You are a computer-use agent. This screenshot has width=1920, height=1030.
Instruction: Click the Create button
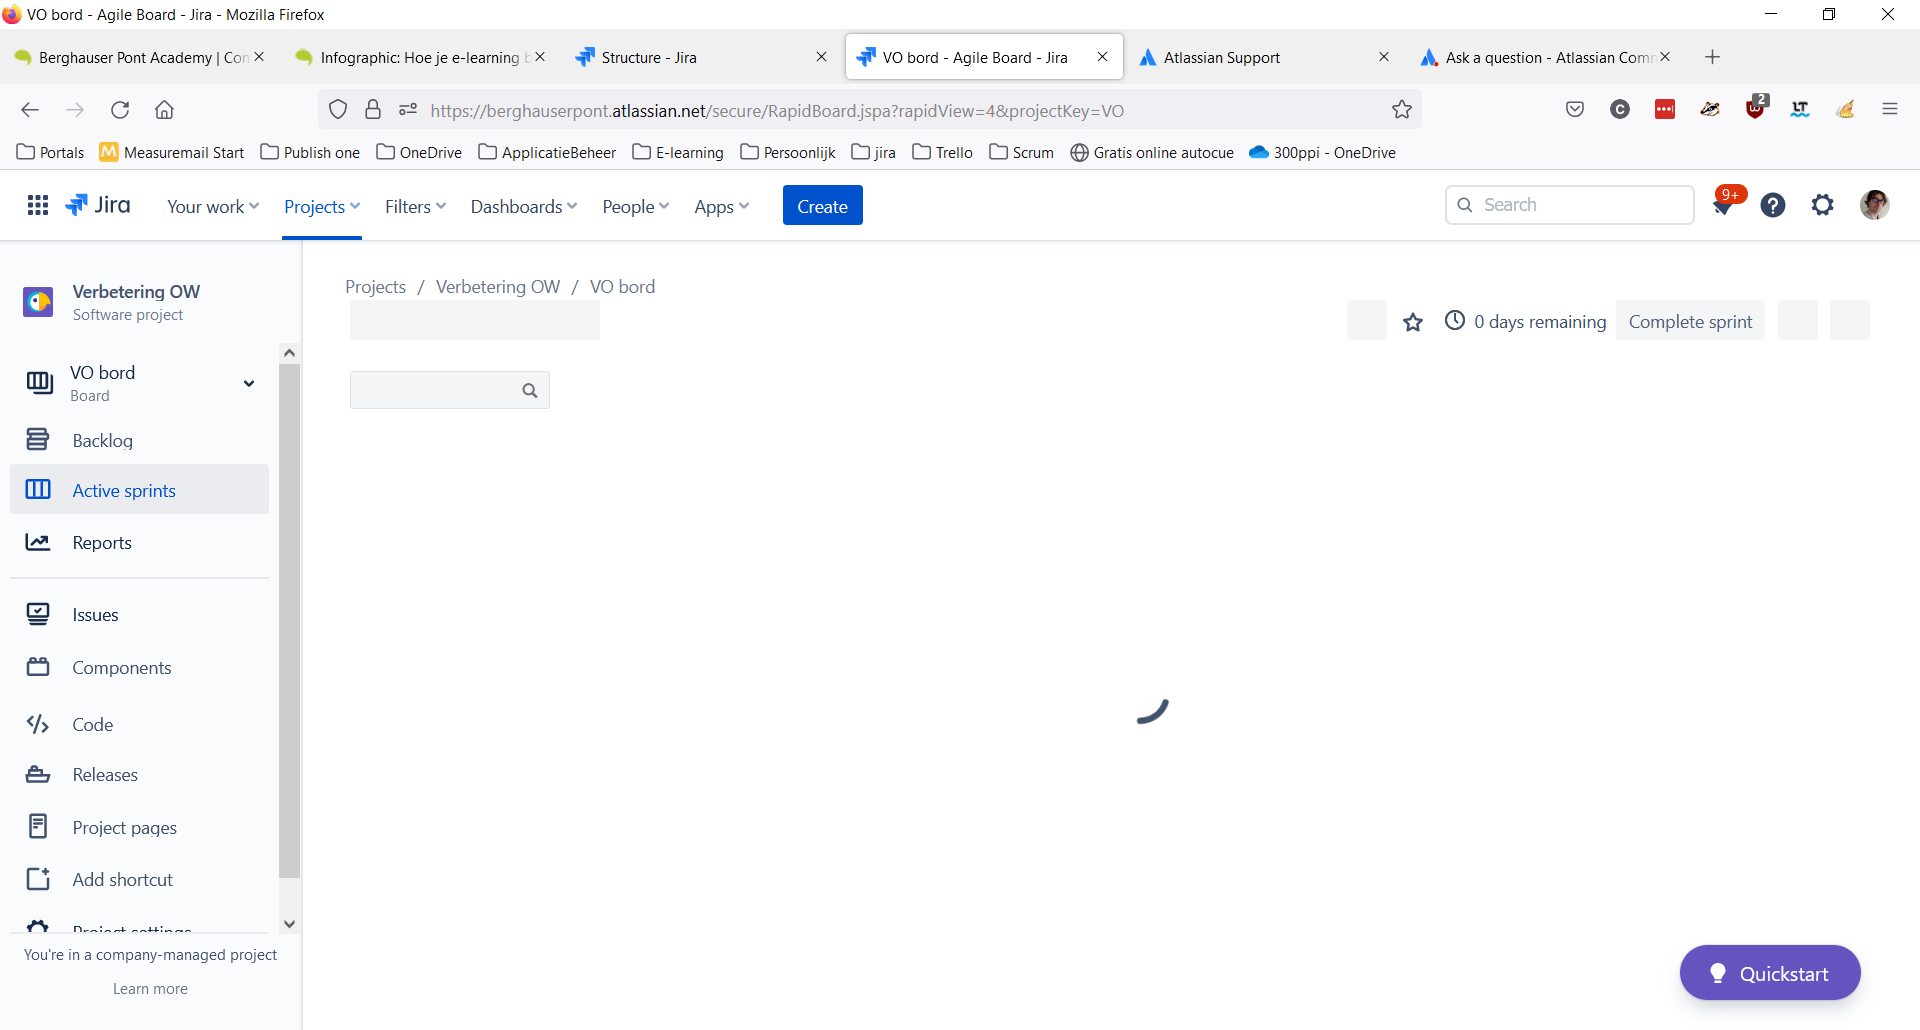(x=822, y=206)
